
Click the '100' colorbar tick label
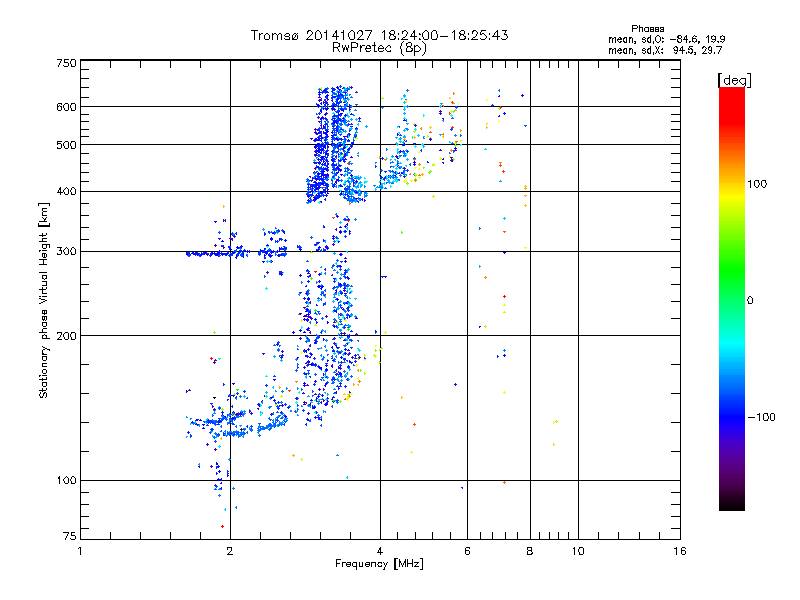coord(757,184)
